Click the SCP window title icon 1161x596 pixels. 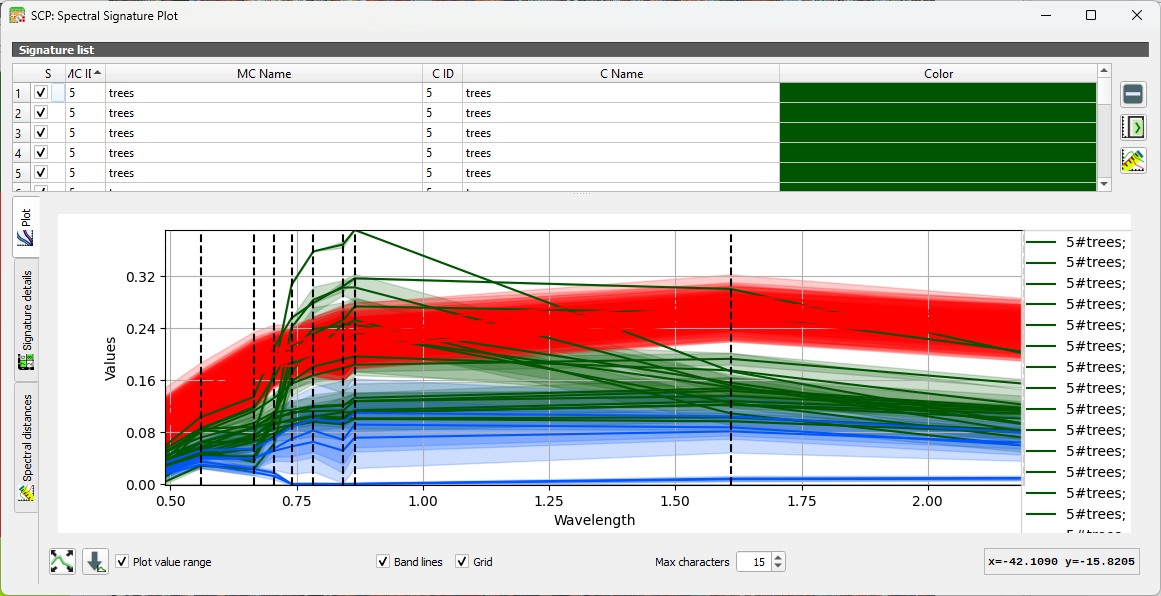click(17, 15)
